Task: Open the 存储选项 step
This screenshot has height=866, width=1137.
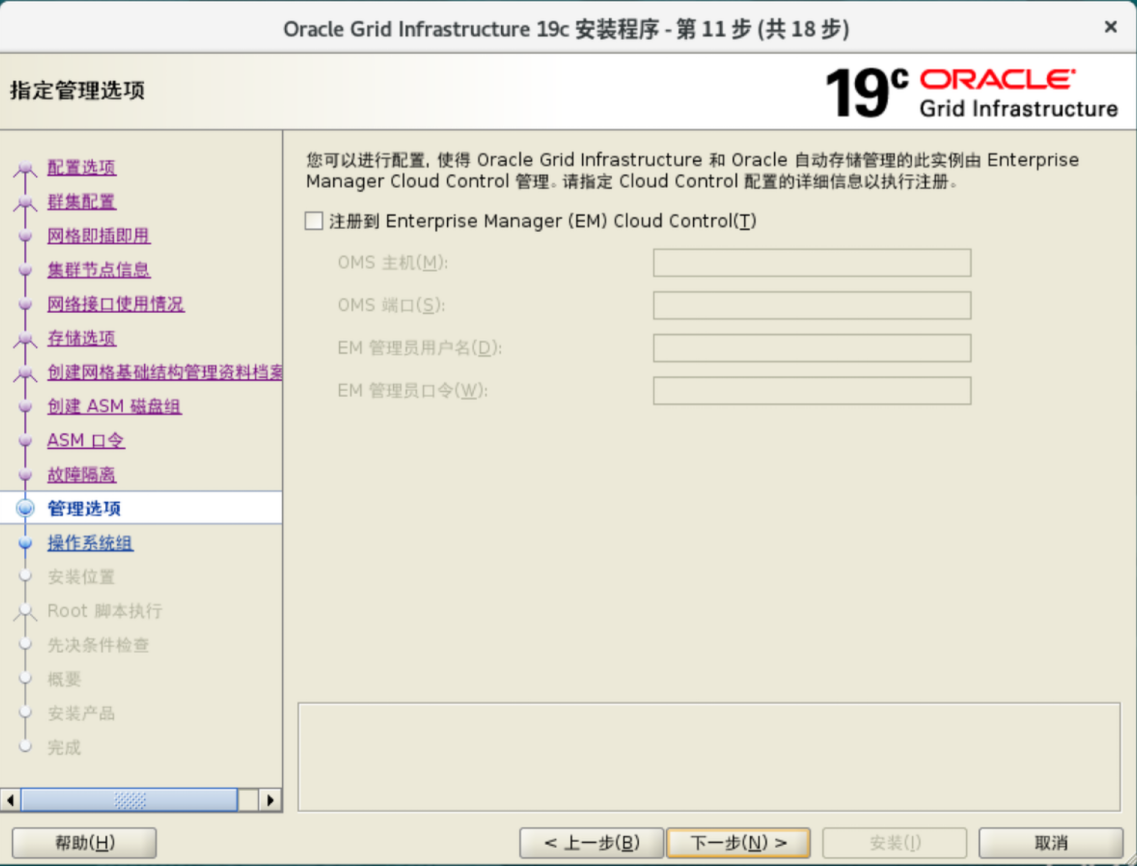Action: [81, 338]
